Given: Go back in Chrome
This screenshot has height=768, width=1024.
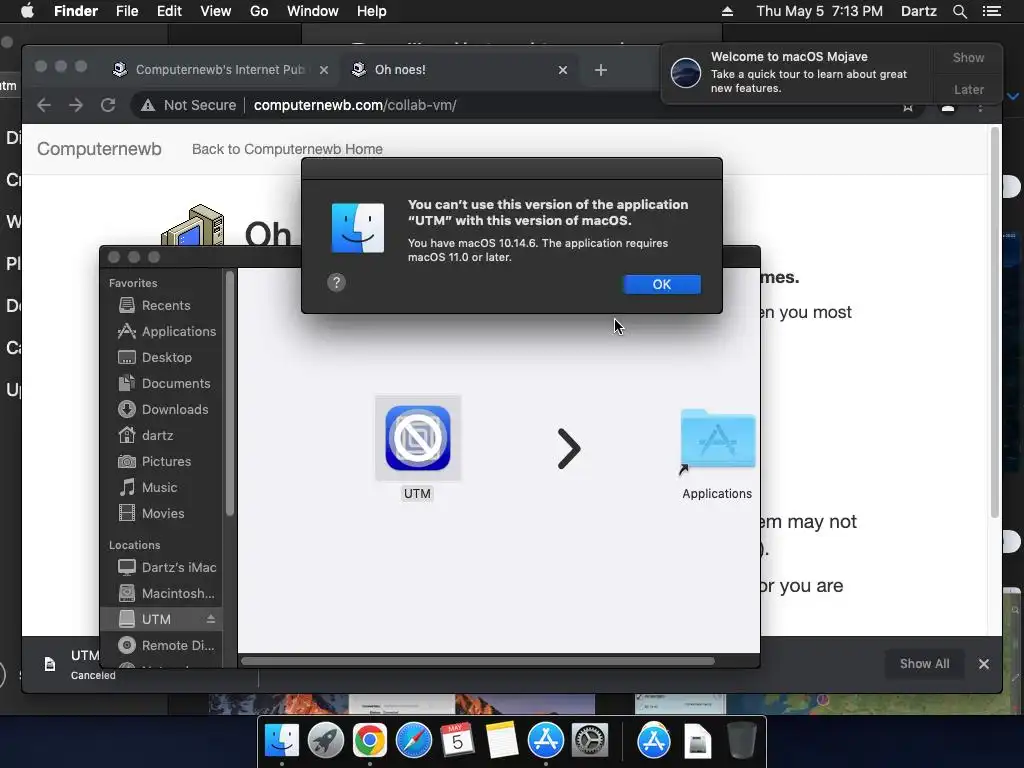Looking at the screenshot, I should pyautogui.click(x=44, y=105).
